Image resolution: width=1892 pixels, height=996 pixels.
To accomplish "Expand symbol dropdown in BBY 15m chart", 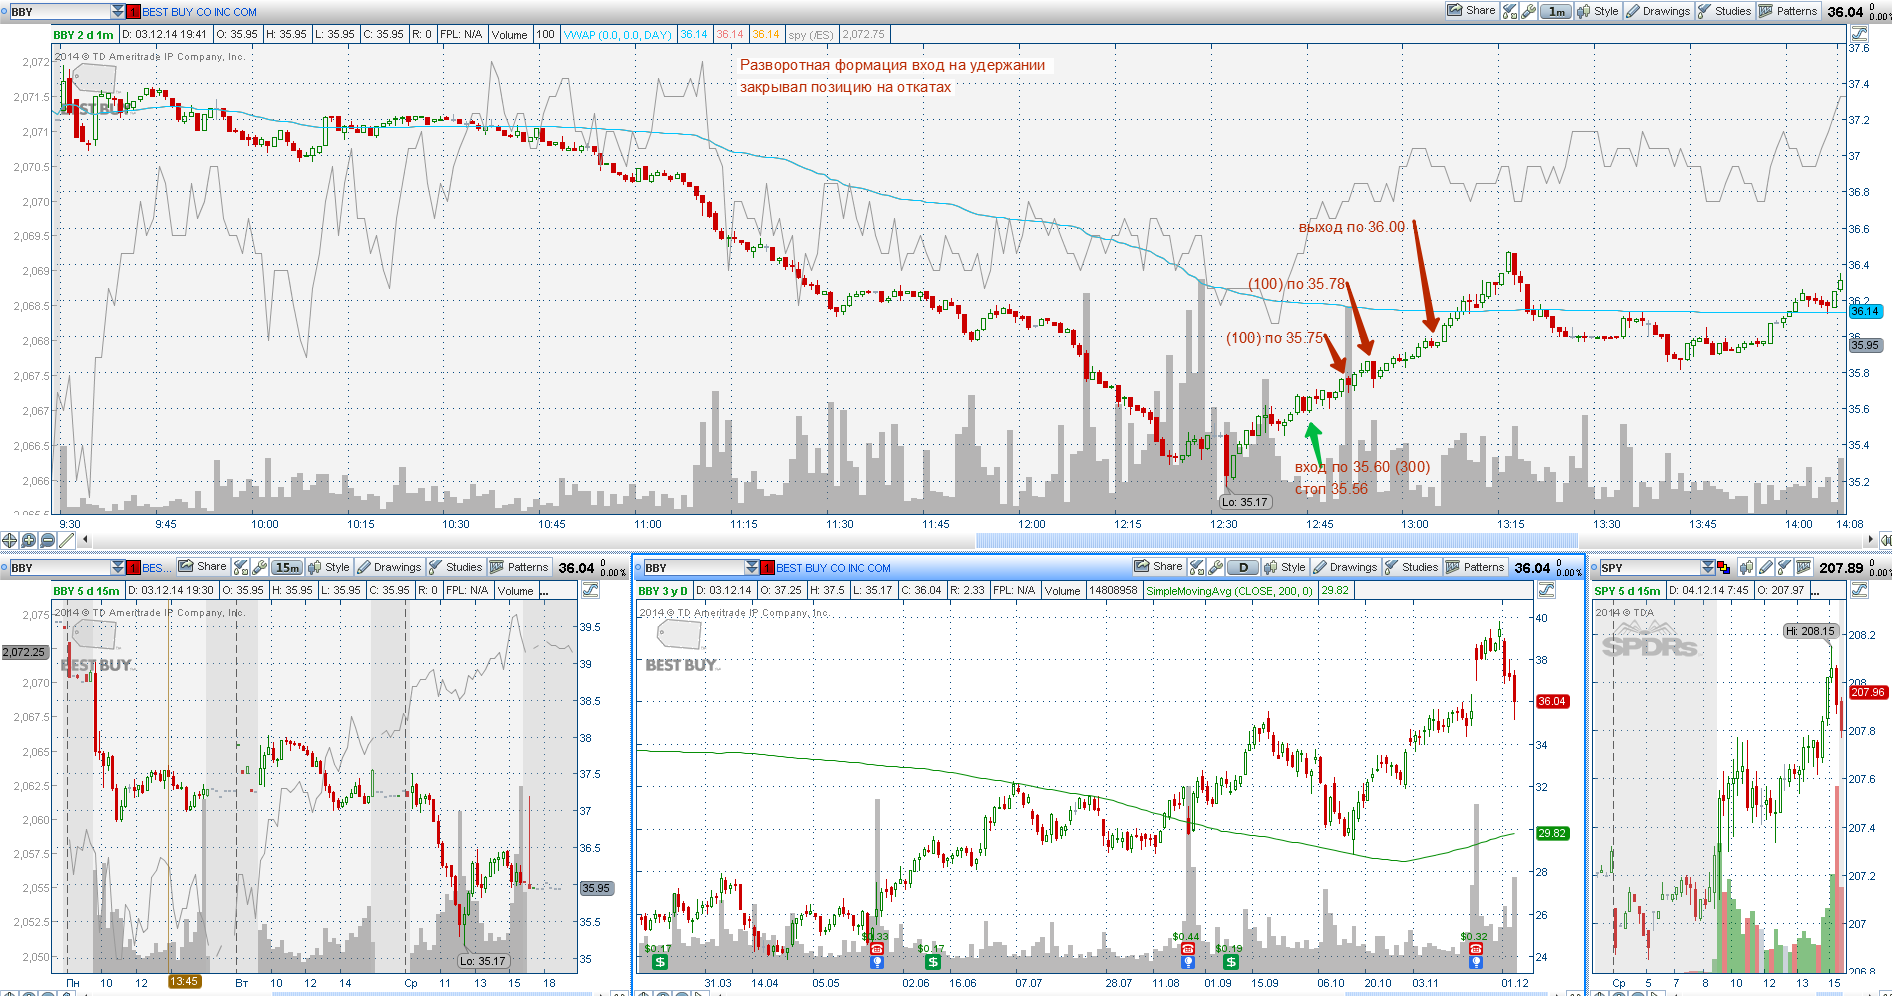I will 118,567.
